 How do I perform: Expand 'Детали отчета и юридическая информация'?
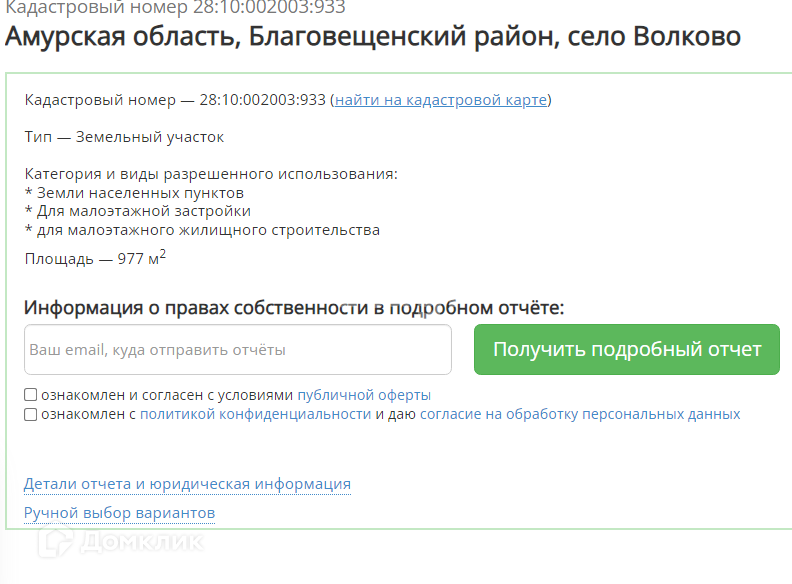pyautogui.click(x=187, y=484)
